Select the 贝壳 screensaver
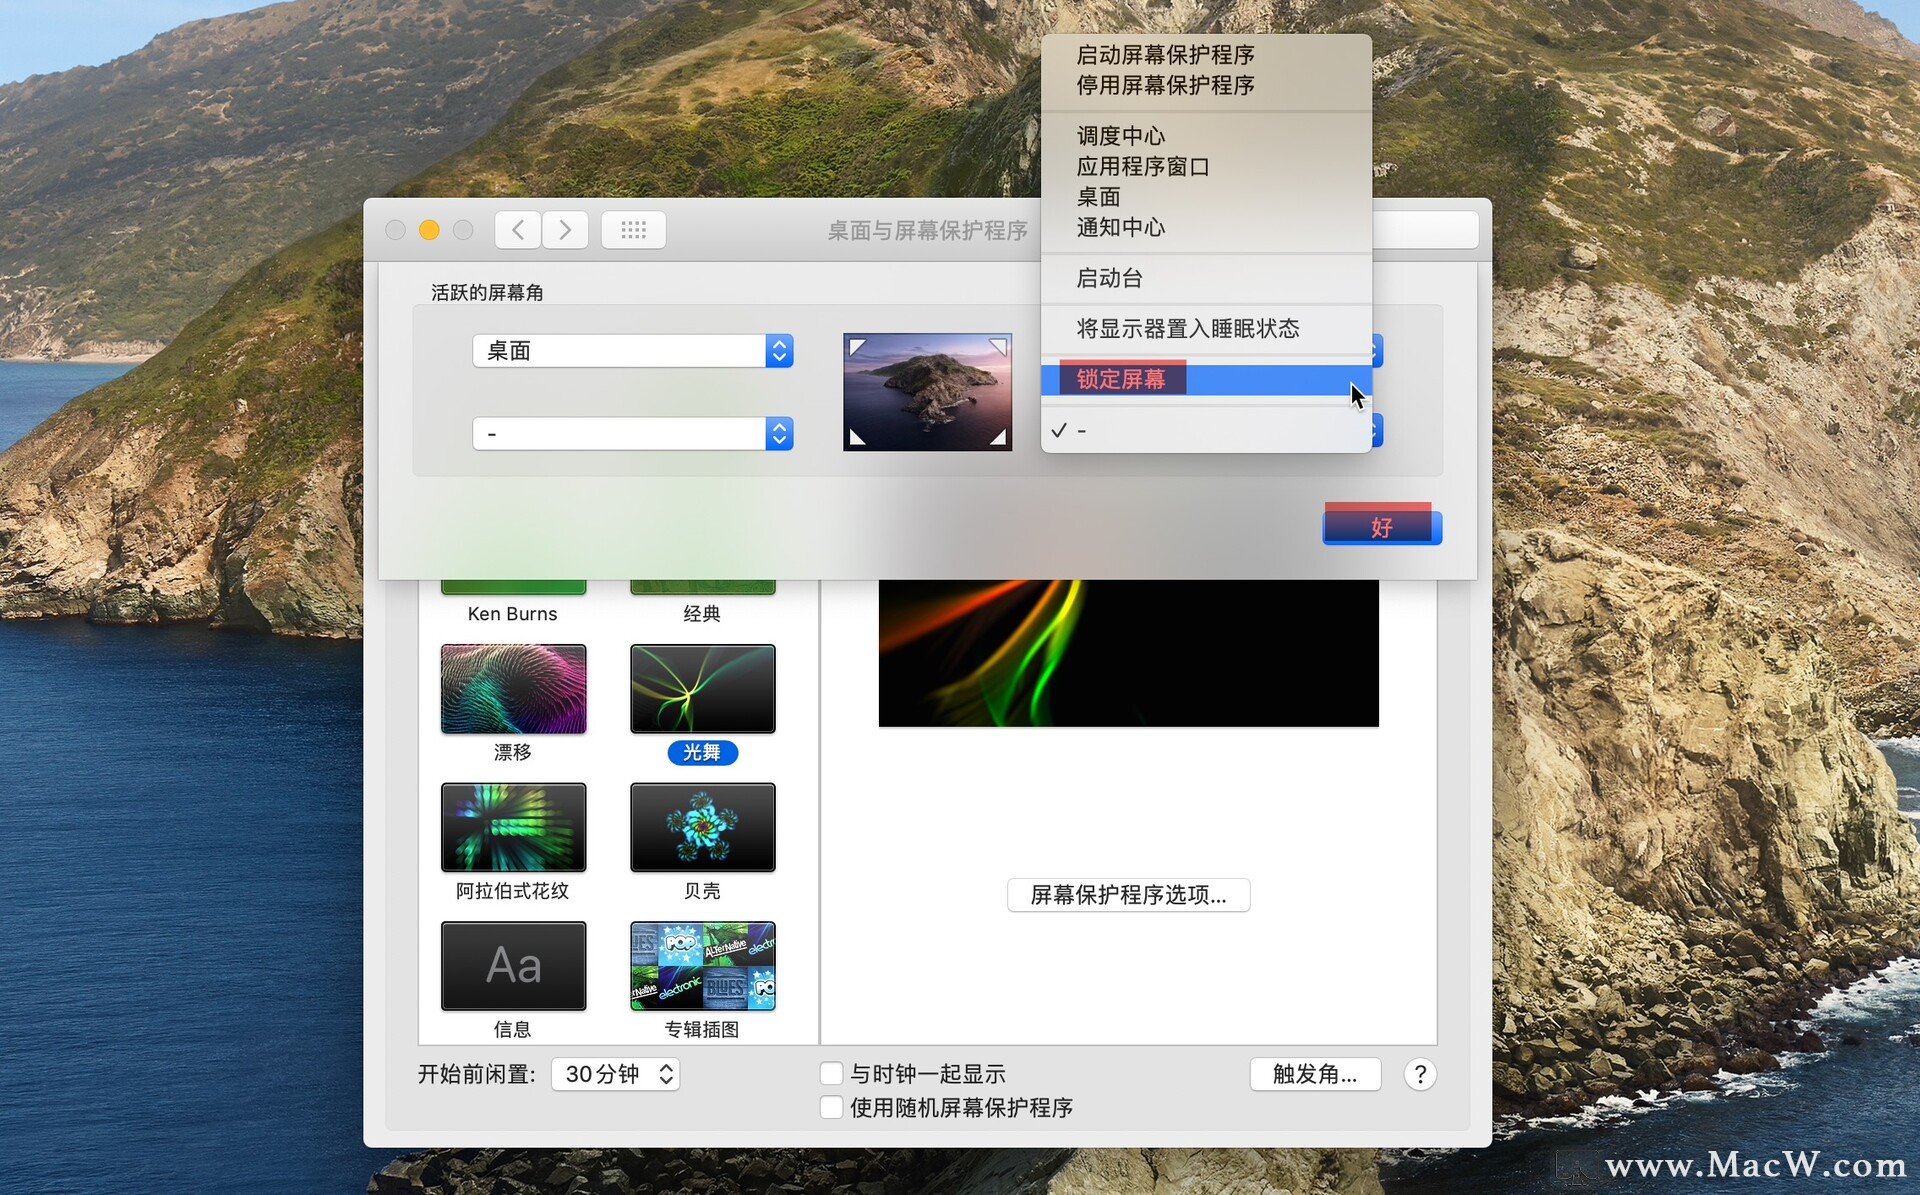 (x=702, y=827)
